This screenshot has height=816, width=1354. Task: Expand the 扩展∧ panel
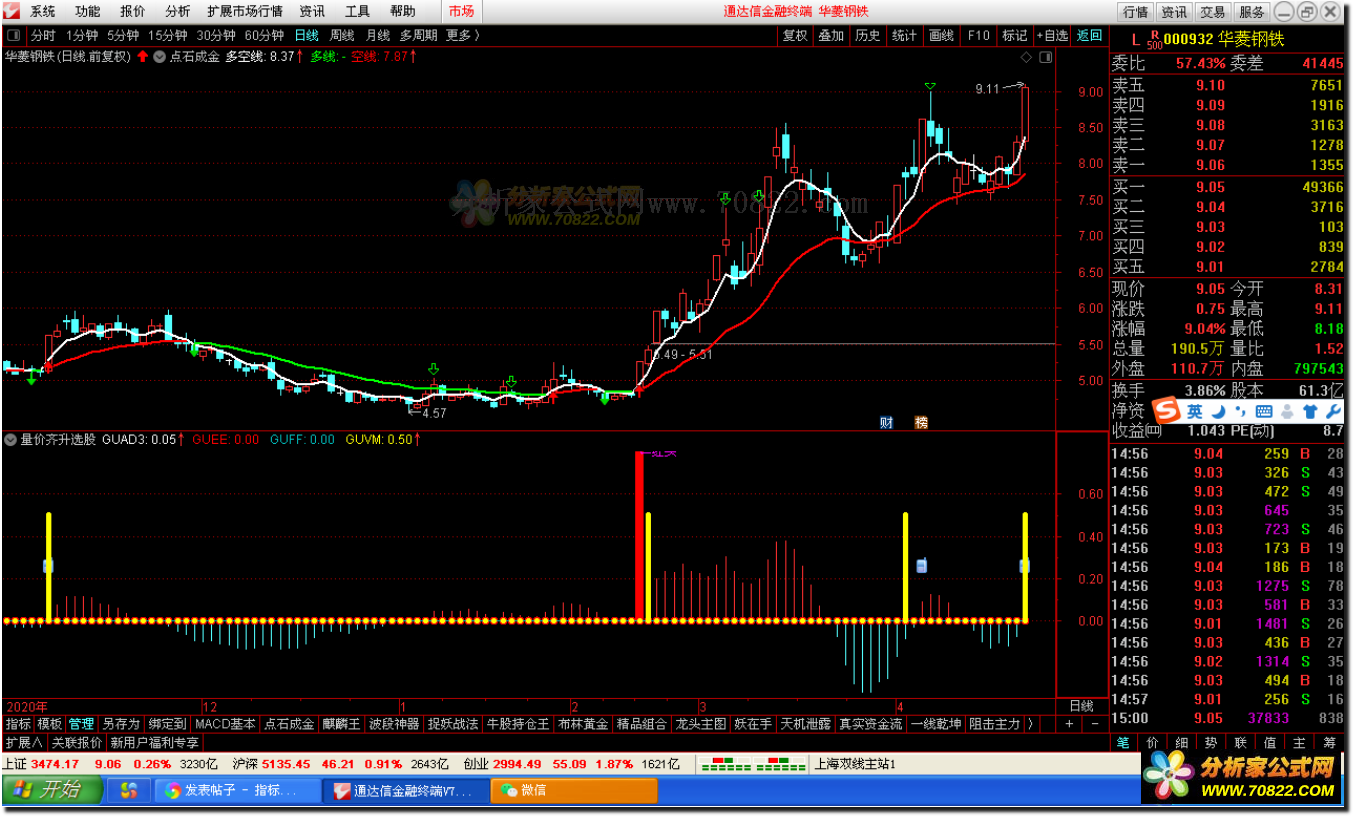pyautogui.click(x=24, y=743)
